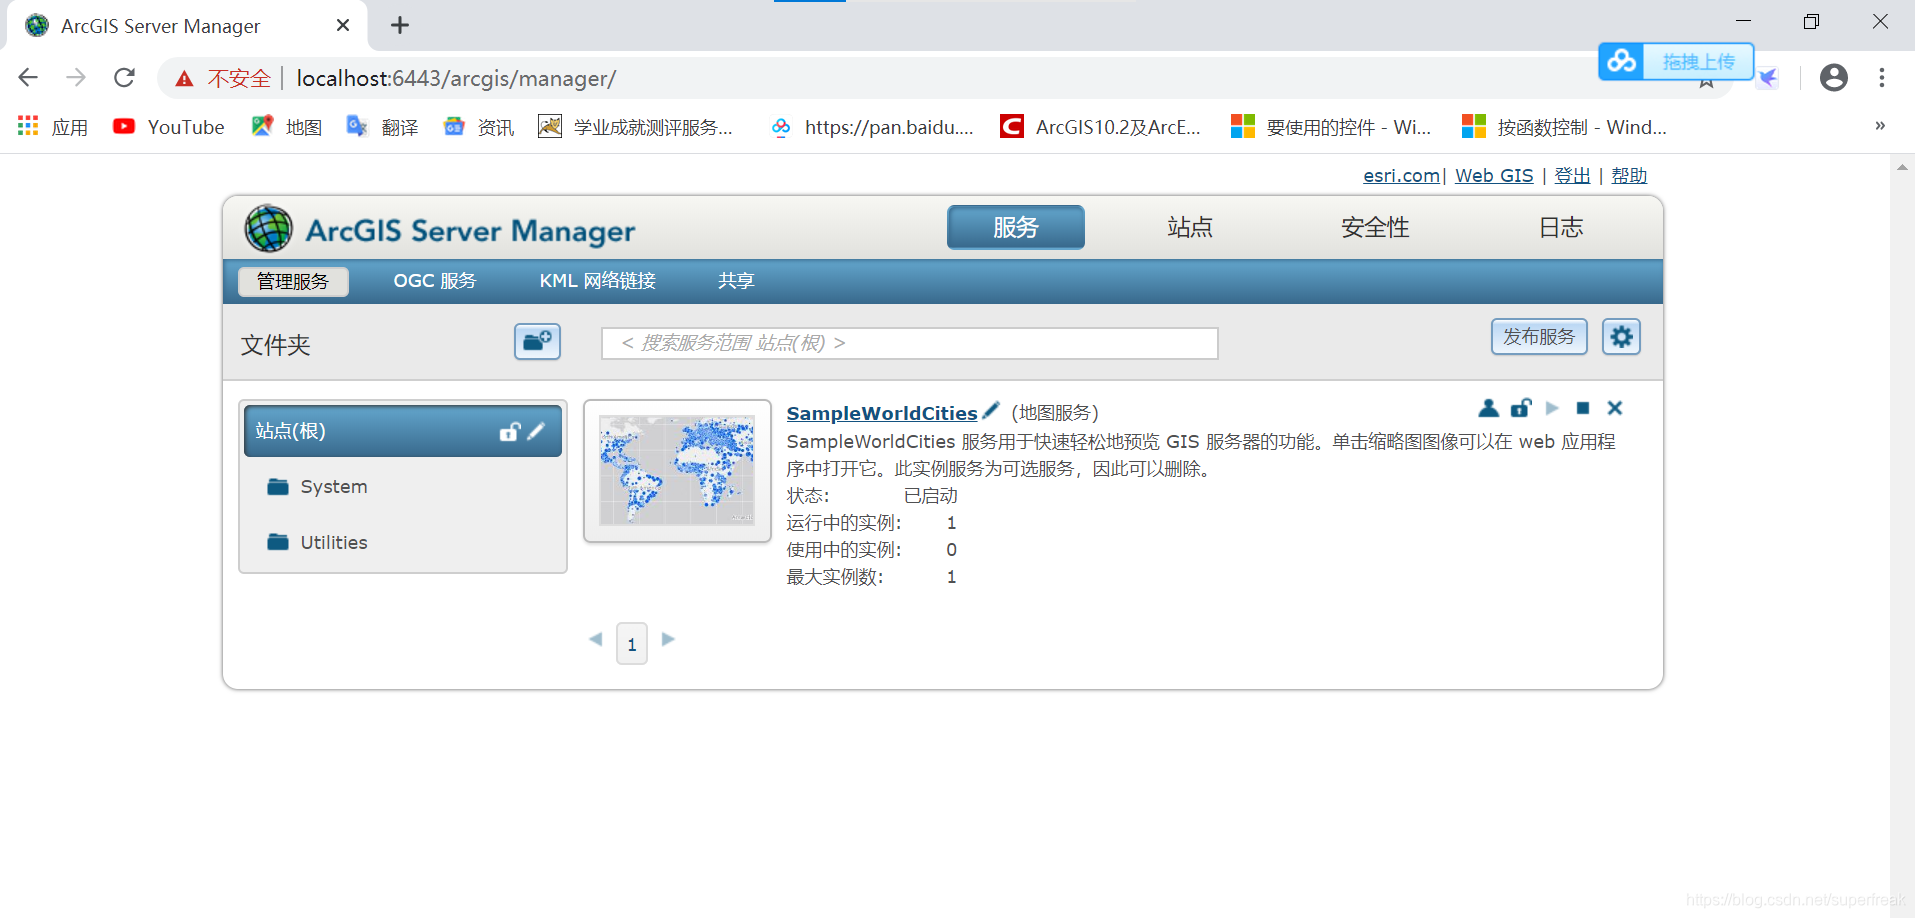
Task: Bookmark this page with star icon
Action: point(1706,82)
